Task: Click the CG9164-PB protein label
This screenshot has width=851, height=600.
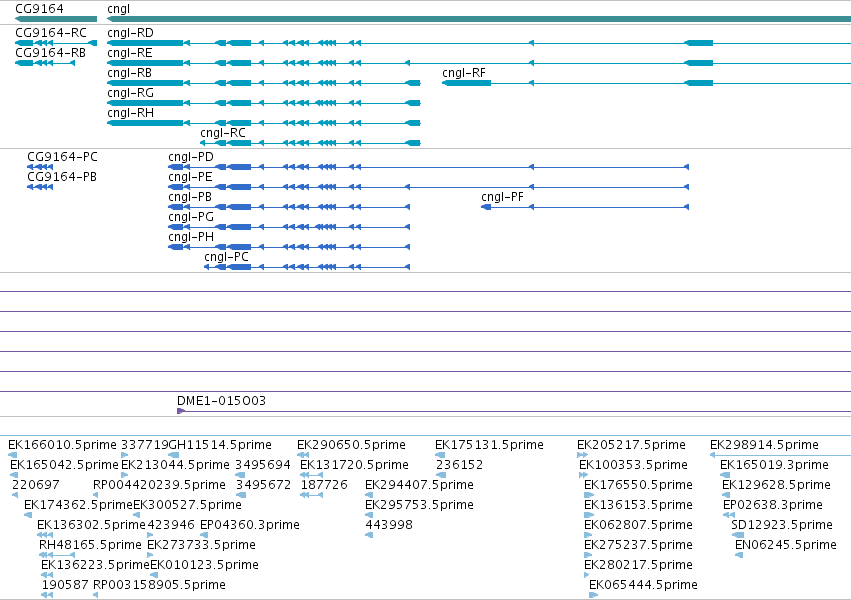Action: (62, 177)
